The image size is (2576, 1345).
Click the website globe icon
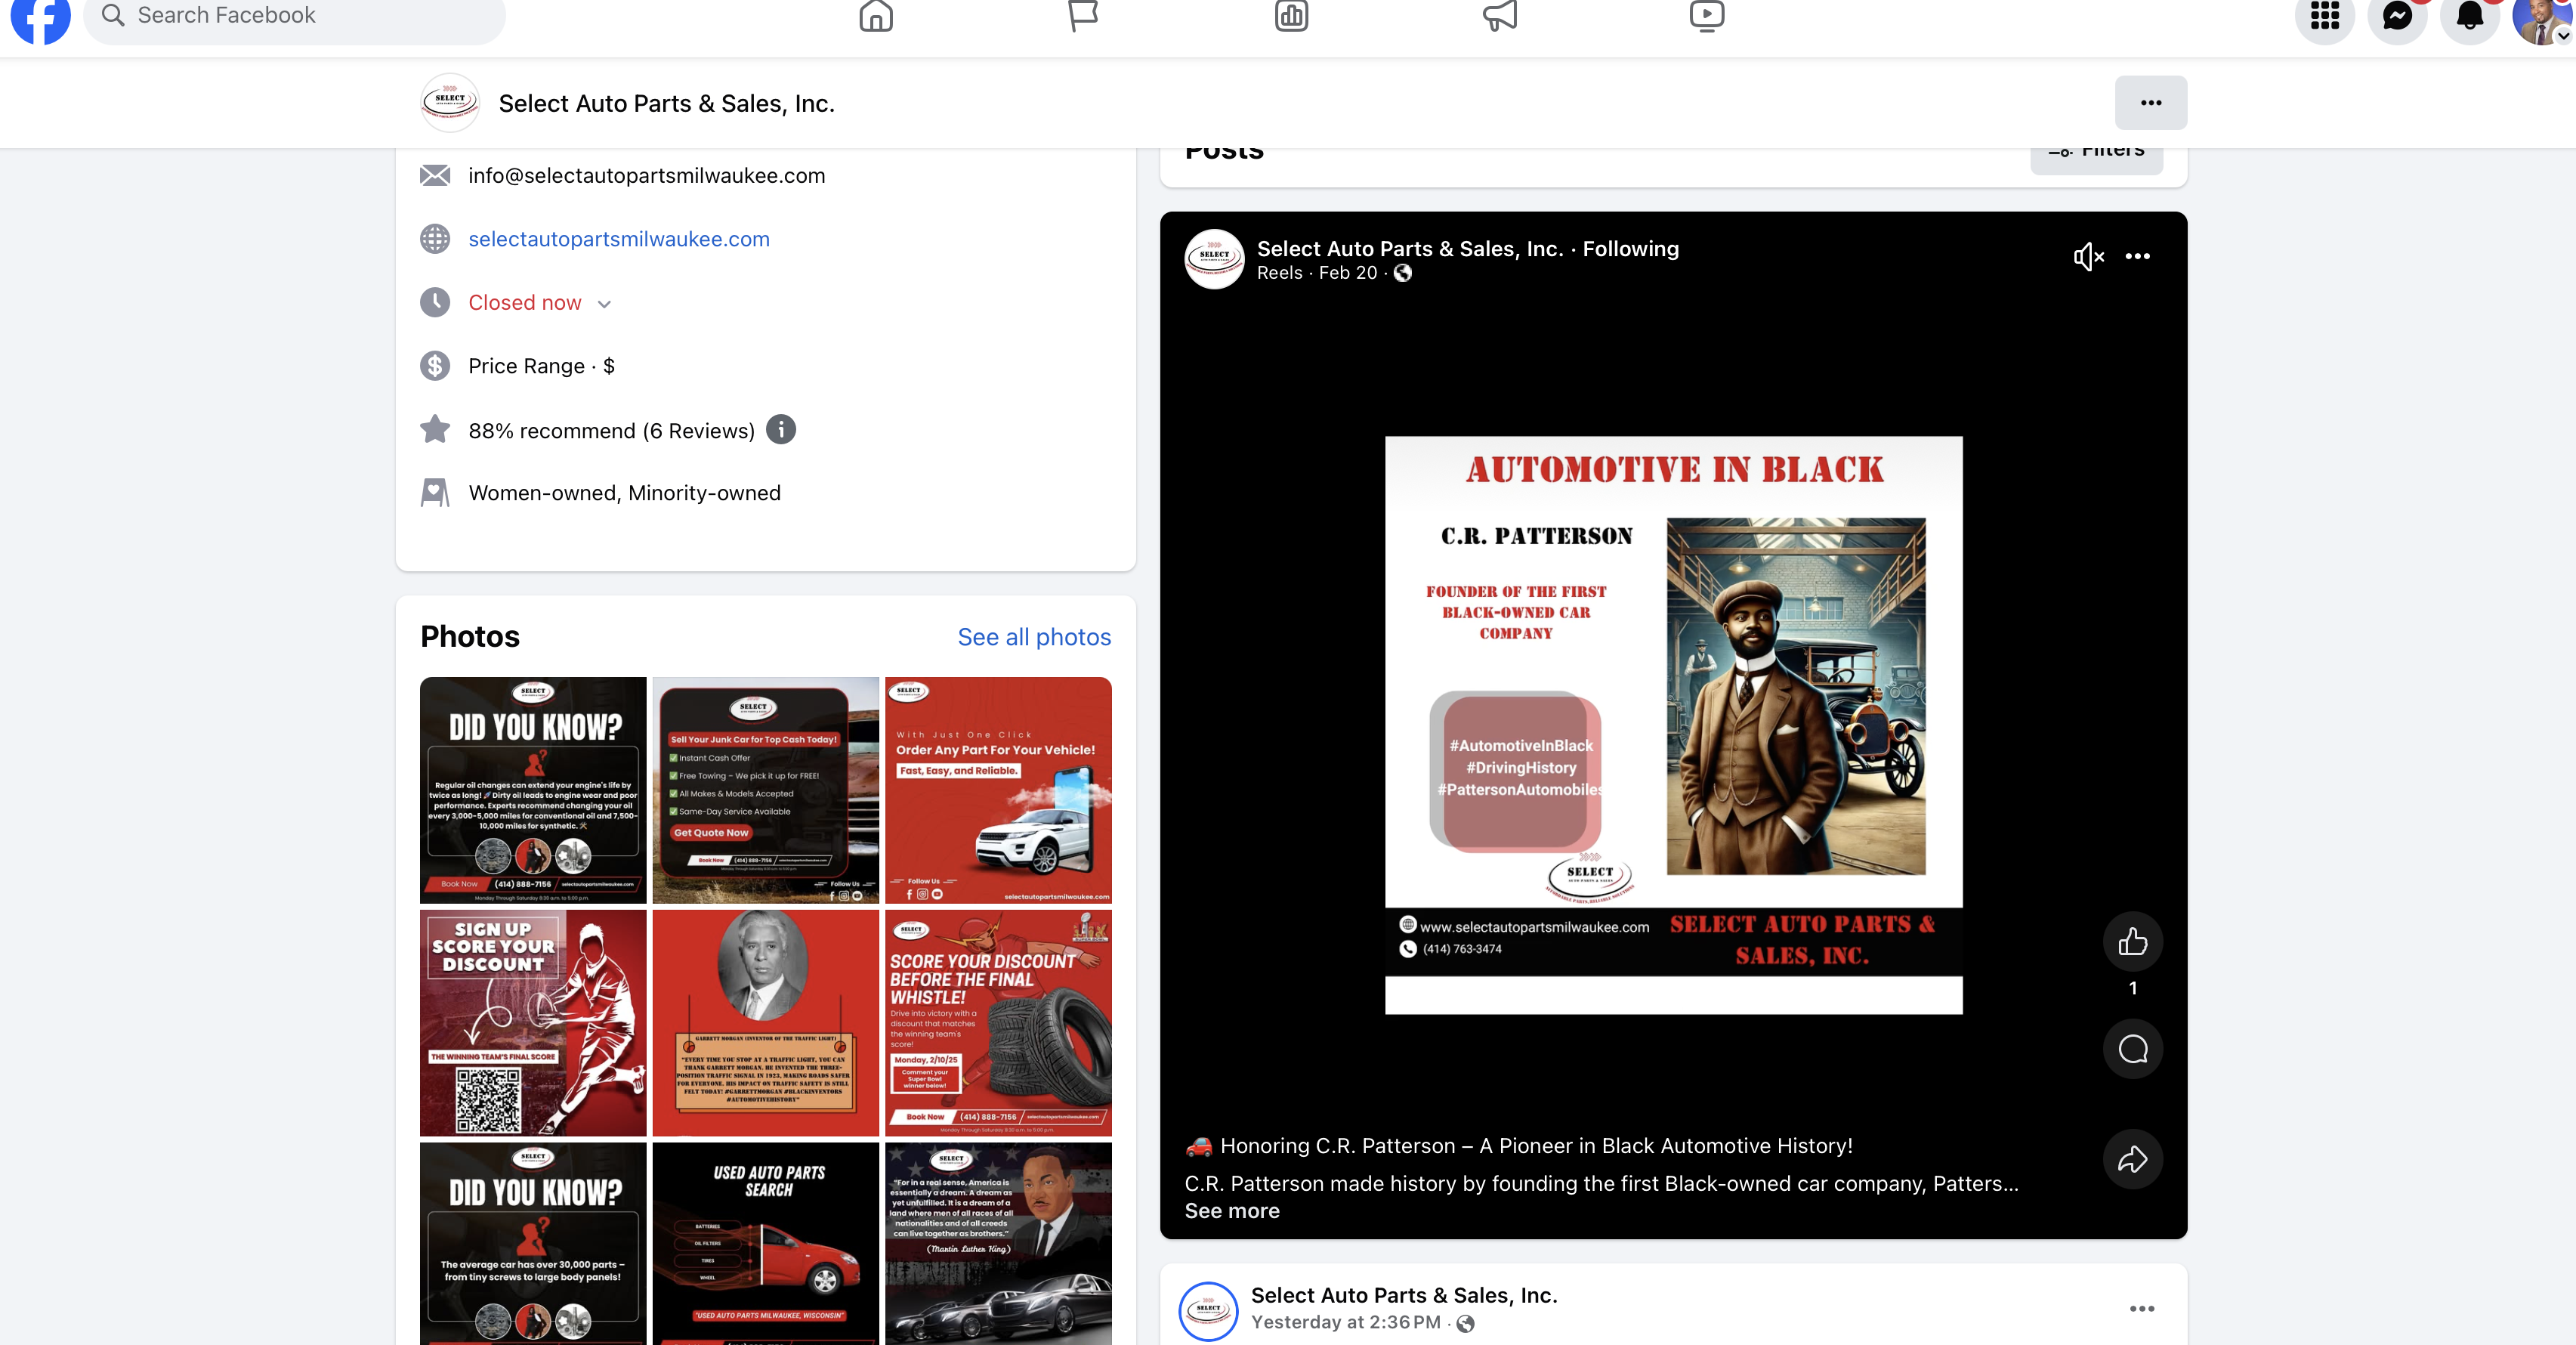point(435,239)
